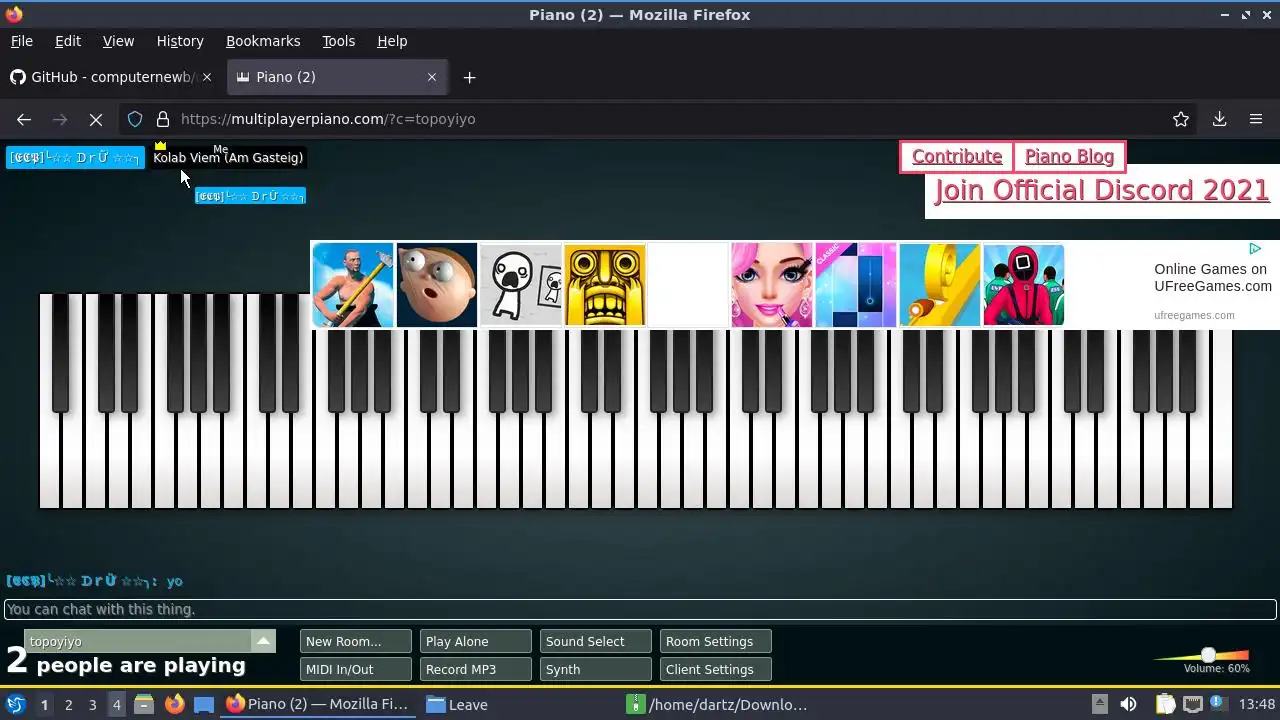This screenshot has height=720, width=1280.
Task: Open a new browser tab
Action: coord(469,77)
